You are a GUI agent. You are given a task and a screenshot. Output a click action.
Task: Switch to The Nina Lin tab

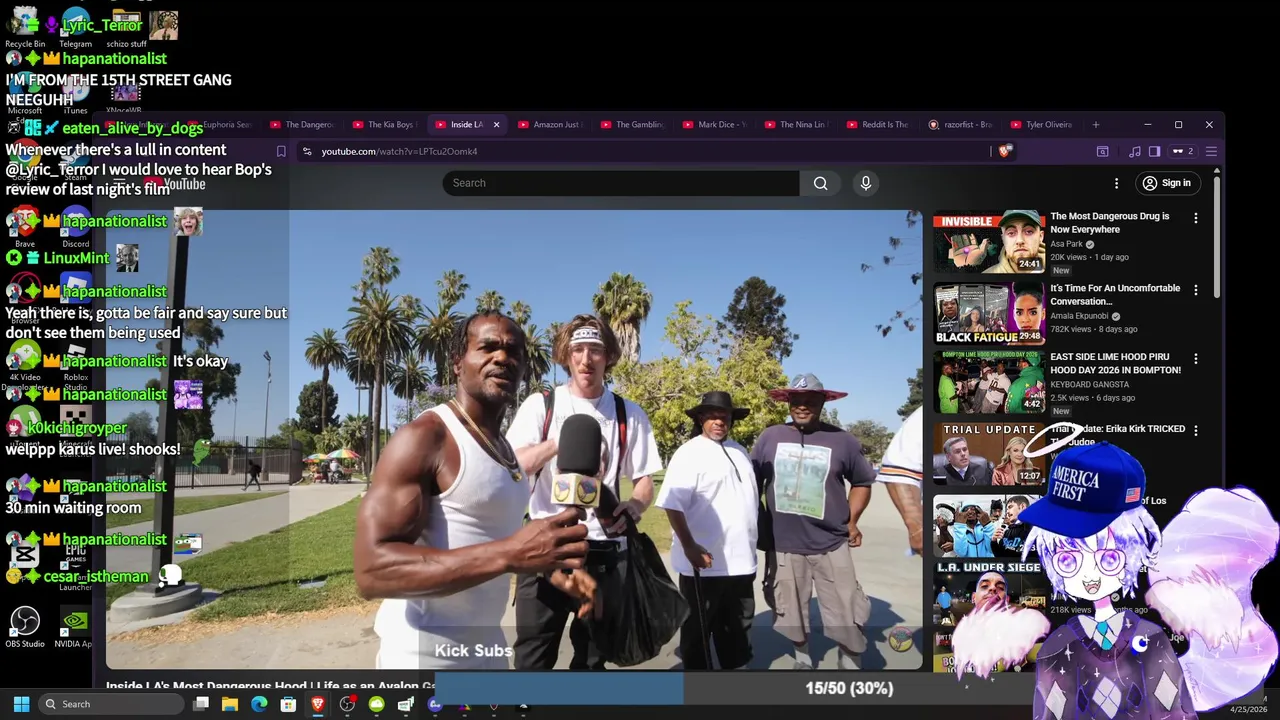(x=796, y=125)
